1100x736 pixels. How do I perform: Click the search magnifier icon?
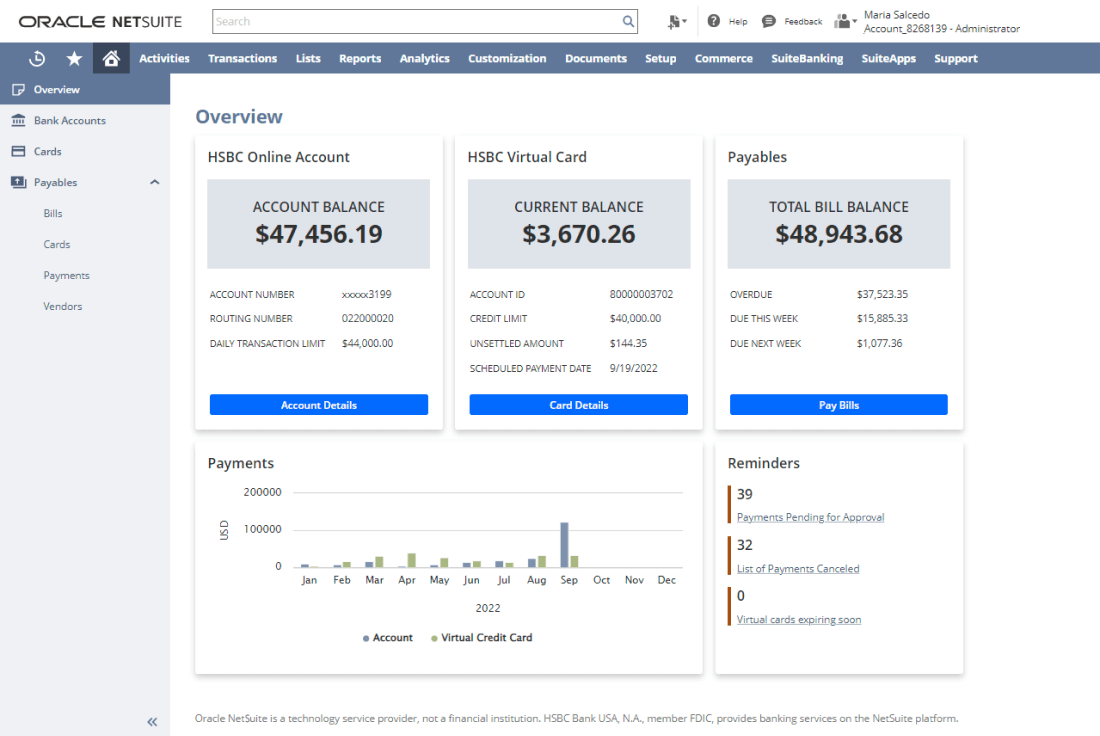click(x=628, y=22)
